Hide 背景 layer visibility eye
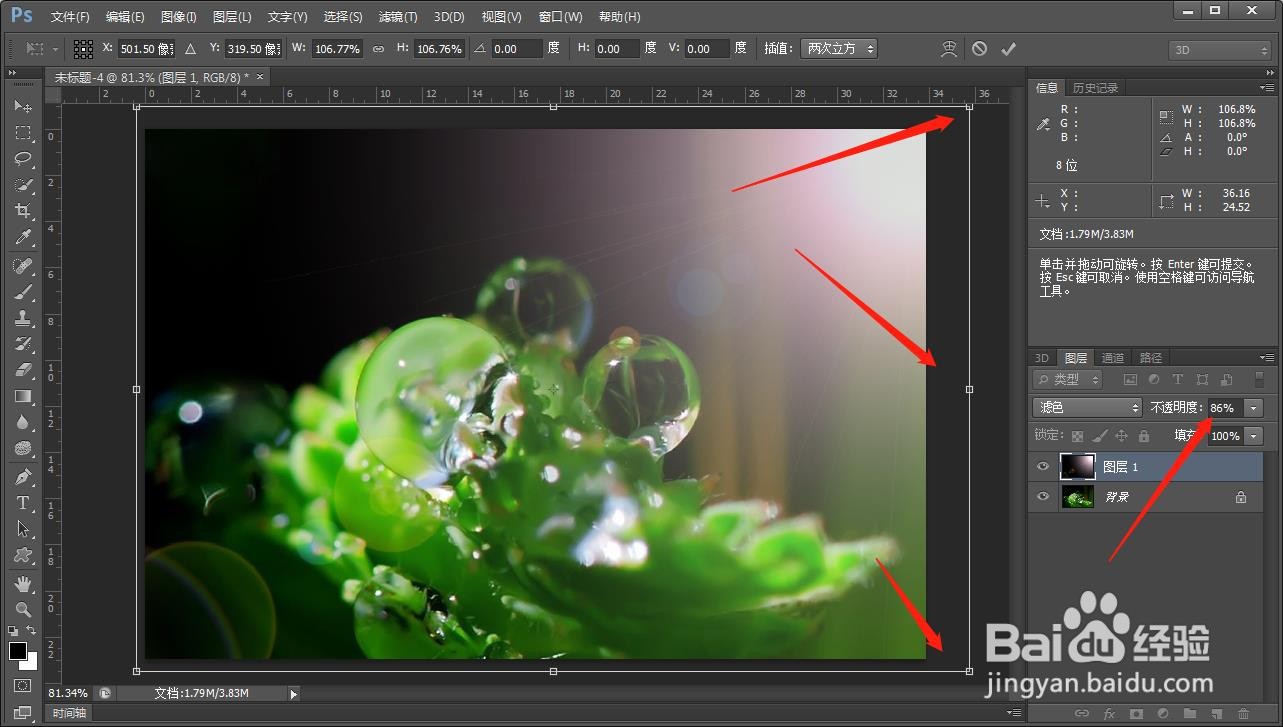The height and width of the screenshot is (727, 1283). click(x=1044, y=497)
